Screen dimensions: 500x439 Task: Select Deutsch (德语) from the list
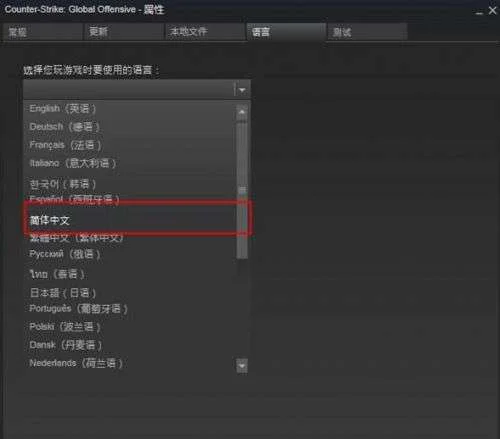coord(65,127)
